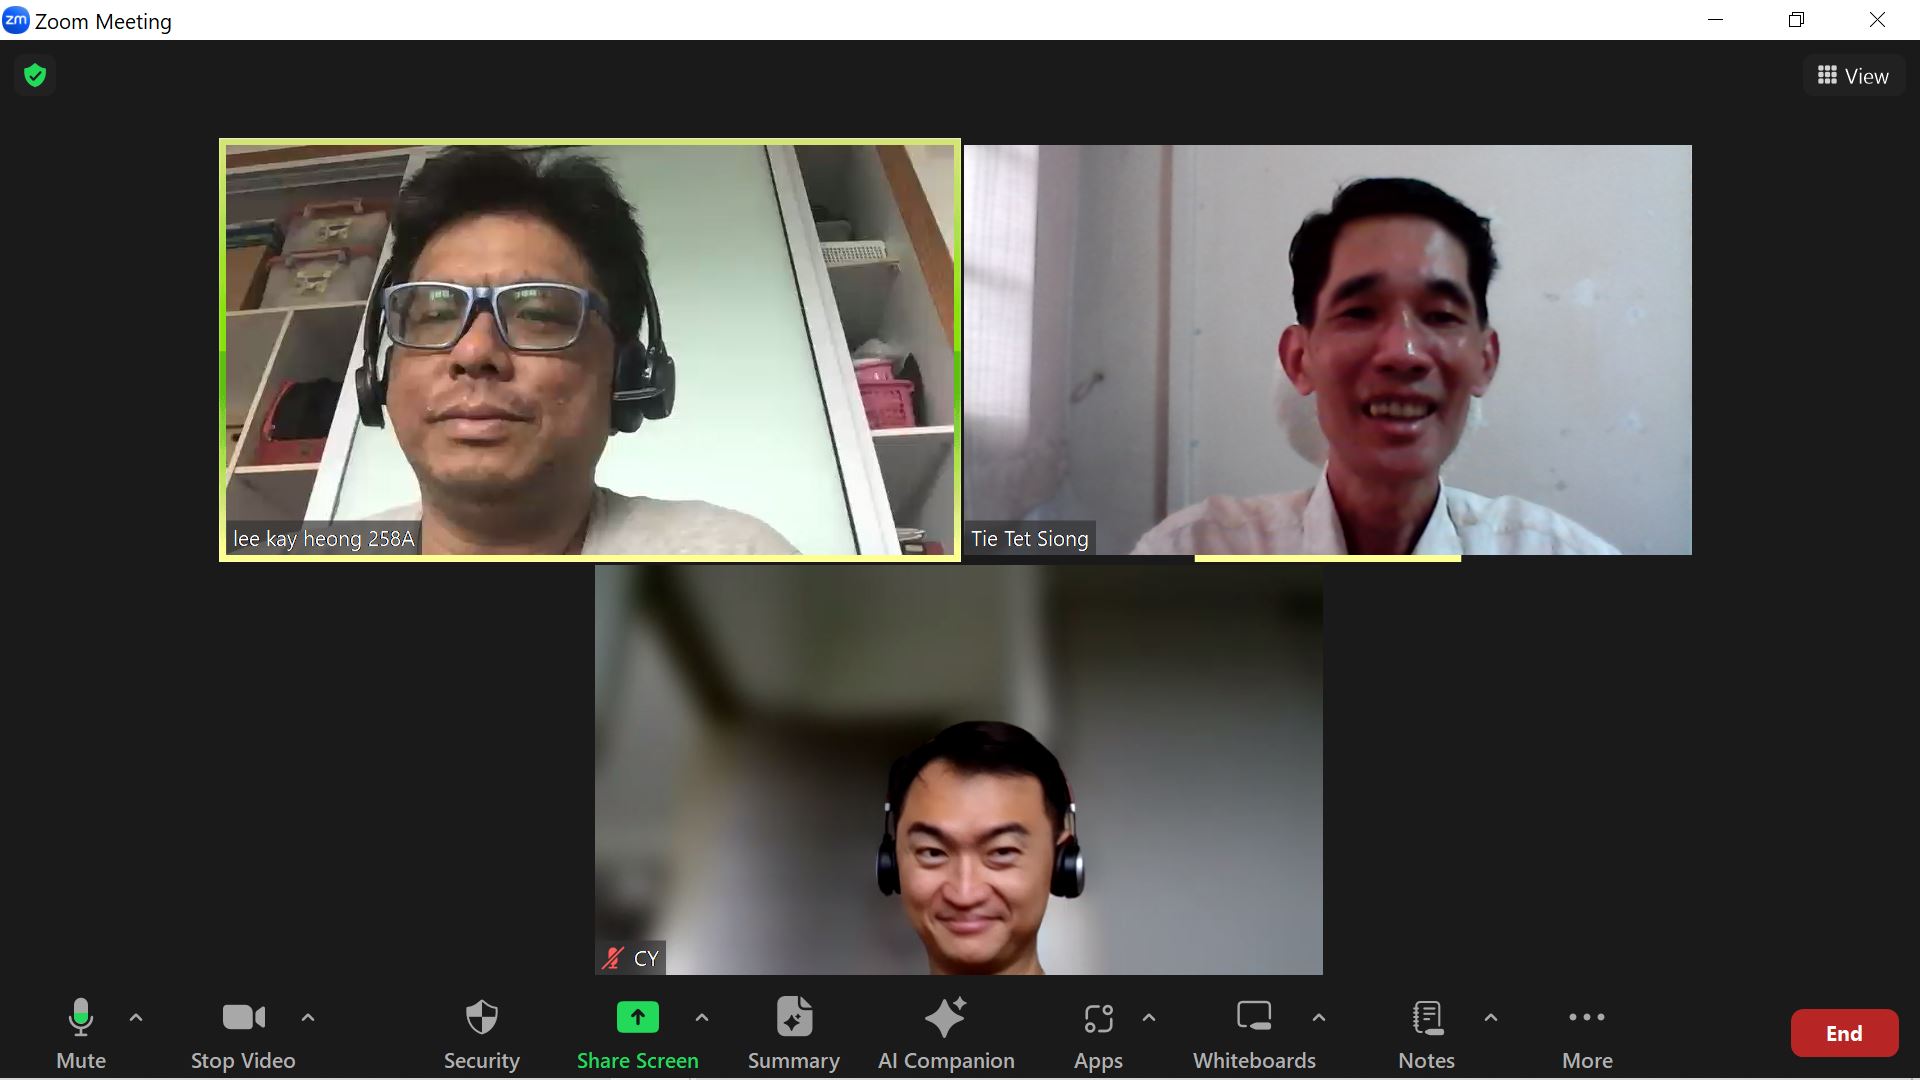Select lee kay heong 258A video tile
This screenshot has width=1920, height=1080.
pyautogui.click(x=590, y=350)
